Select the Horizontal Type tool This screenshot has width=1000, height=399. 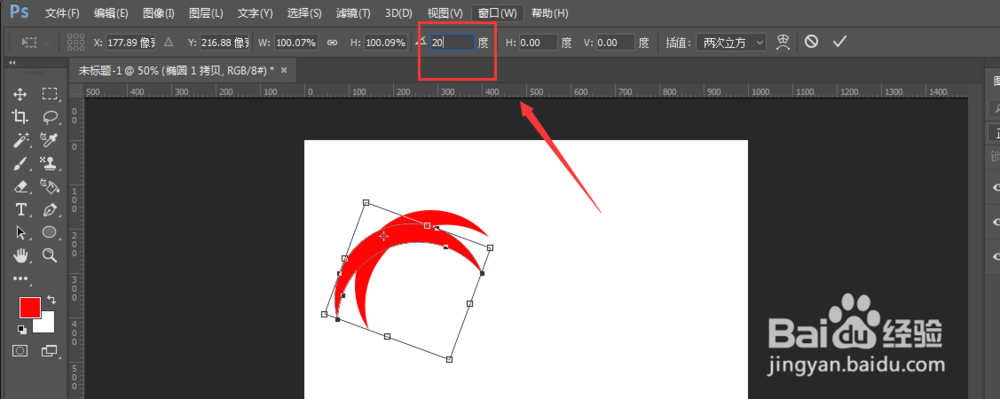point(20,210)
